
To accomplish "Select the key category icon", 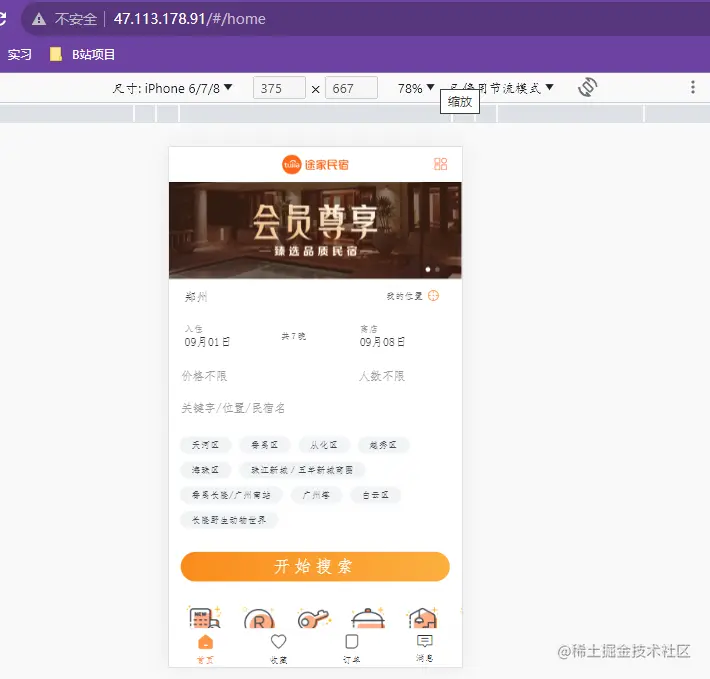I will [314, 618].
